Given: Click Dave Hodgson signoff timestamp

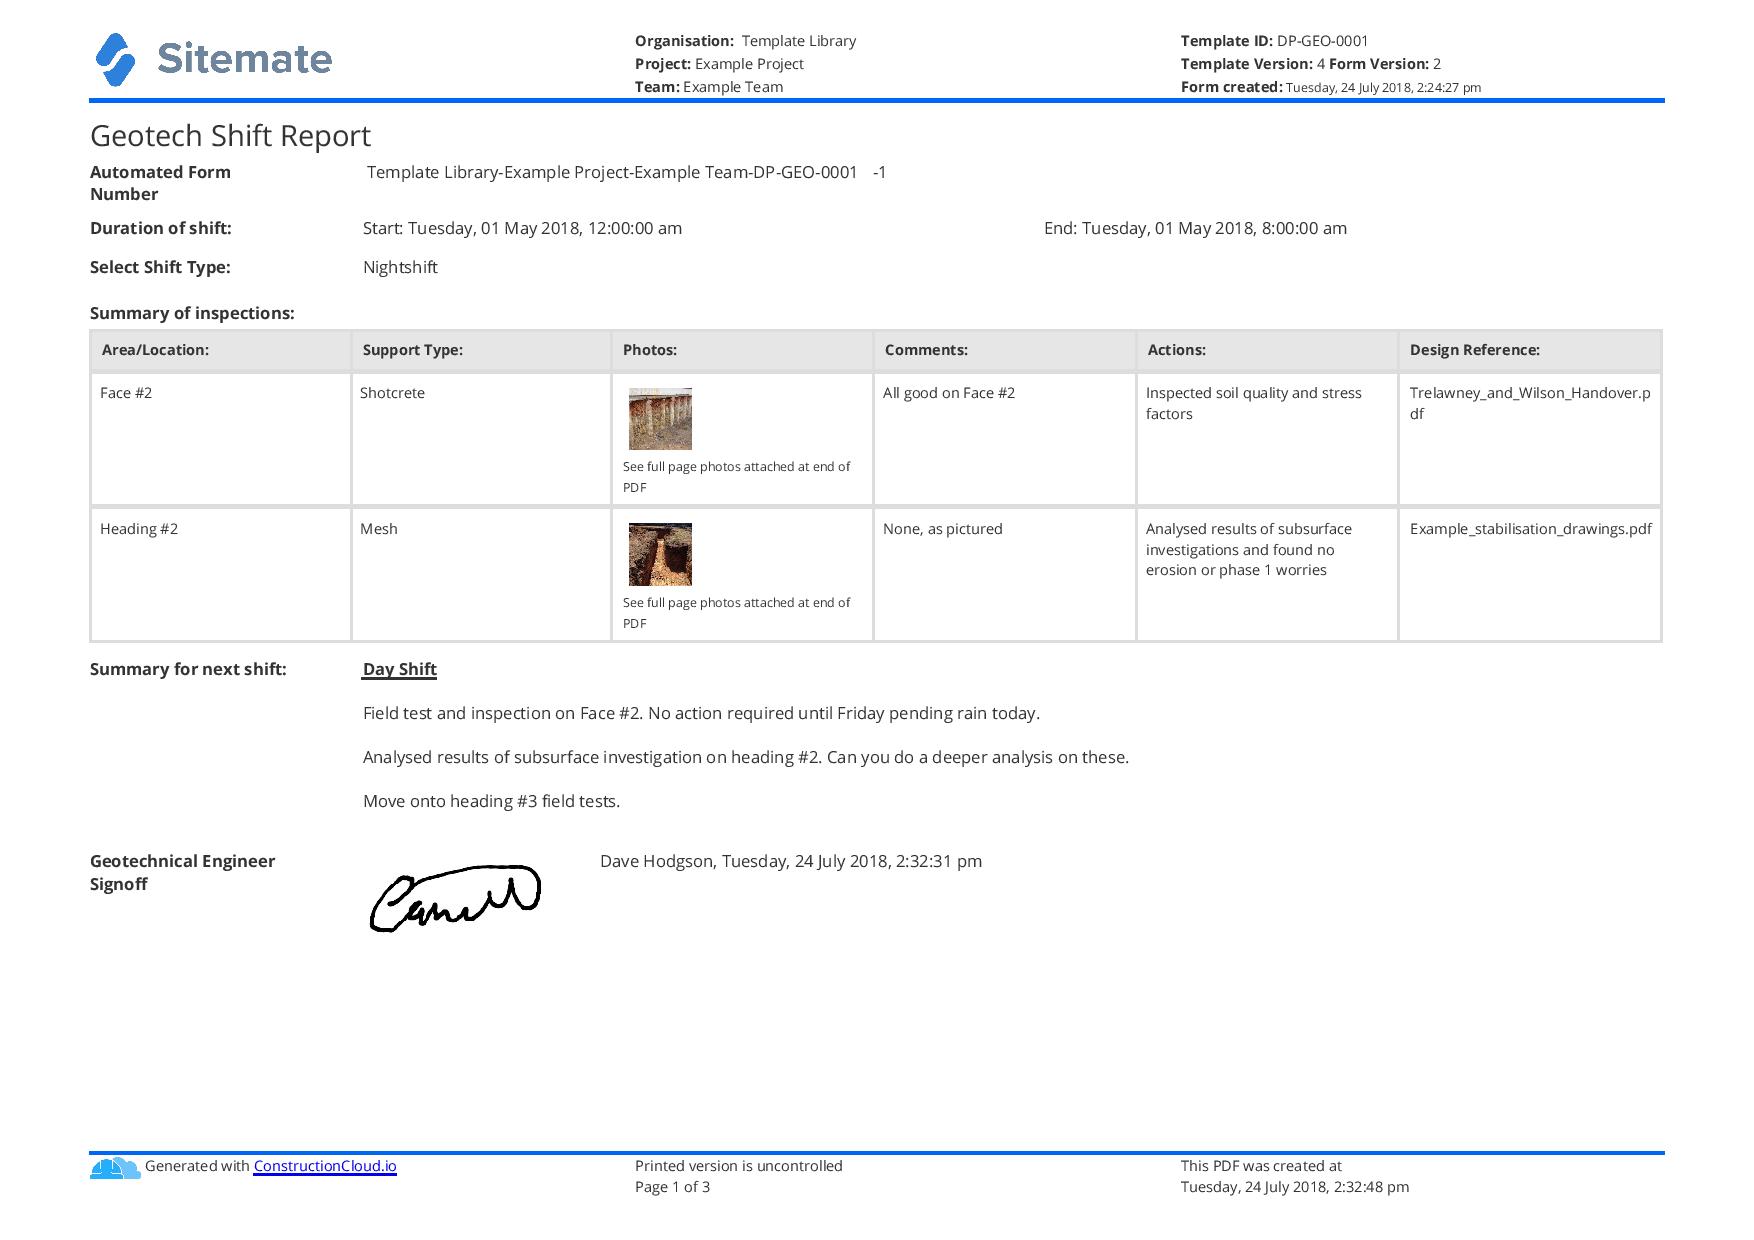Looking at the screenshot, I should (x=791, y=861).
